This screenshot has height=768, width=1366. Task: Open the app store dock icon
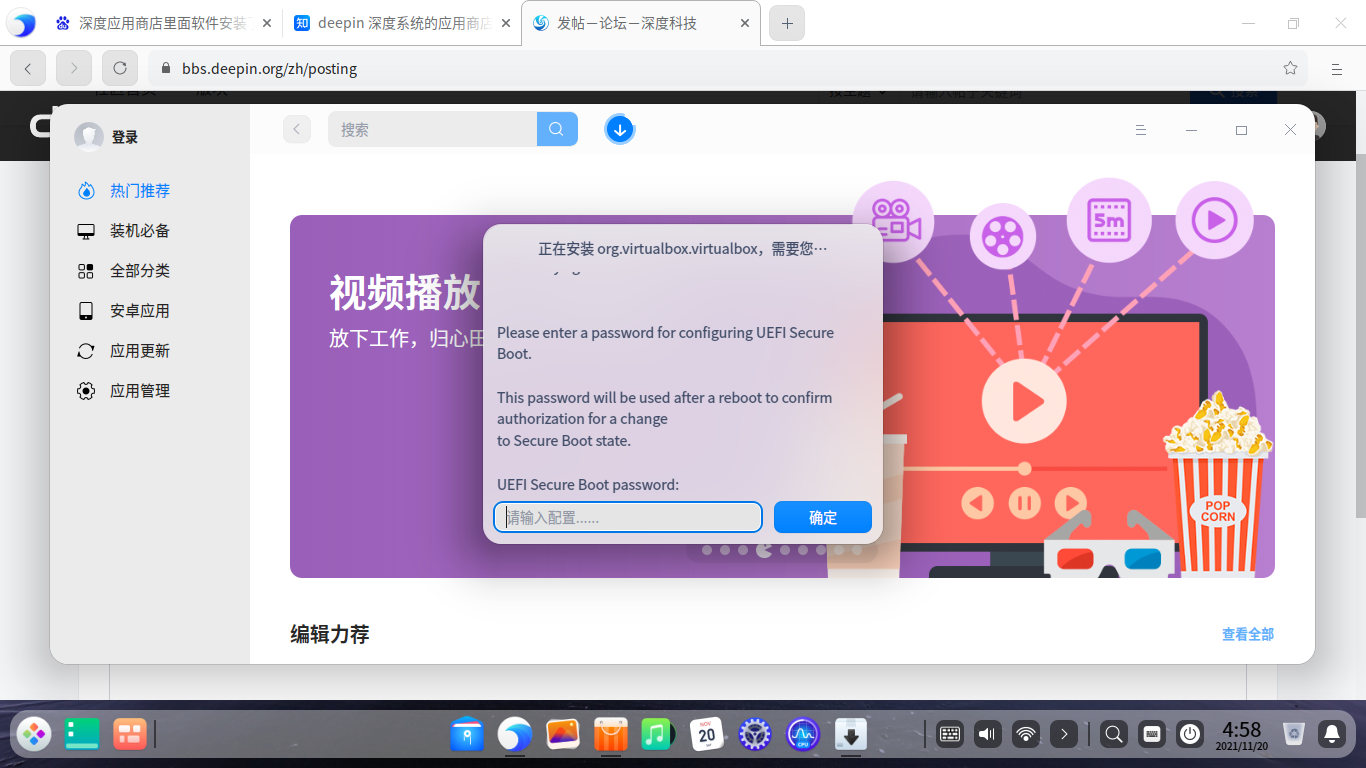pyautogui.click(x=610, y=734)
